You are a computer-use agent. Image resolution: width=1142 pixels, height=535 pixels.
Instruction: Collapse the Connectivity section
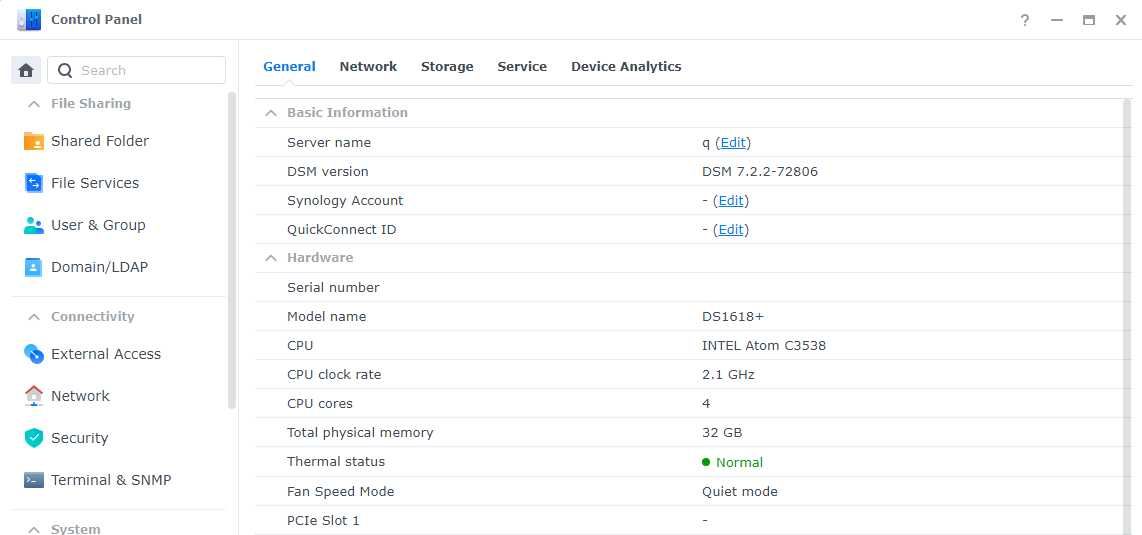pyautogui.click(x=34, y=317)
